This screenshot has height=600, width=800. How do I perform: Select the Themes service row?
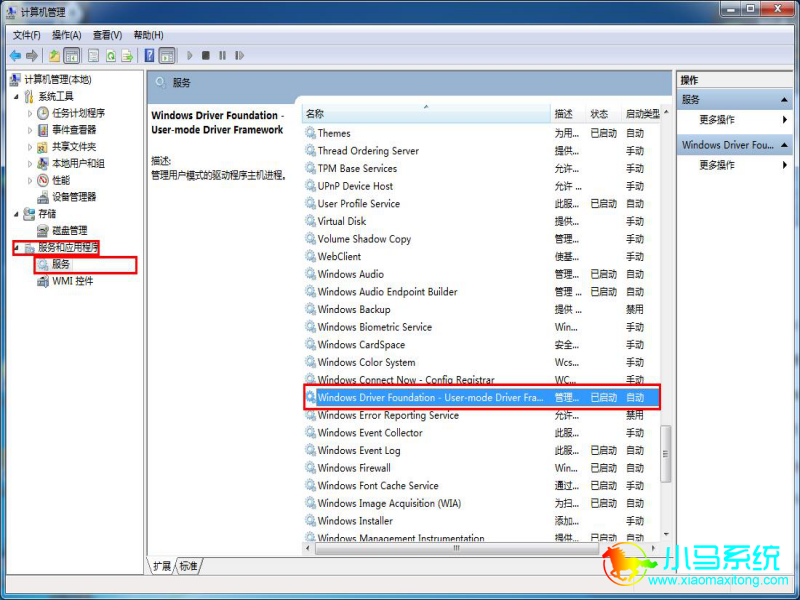tap(481, 133)
